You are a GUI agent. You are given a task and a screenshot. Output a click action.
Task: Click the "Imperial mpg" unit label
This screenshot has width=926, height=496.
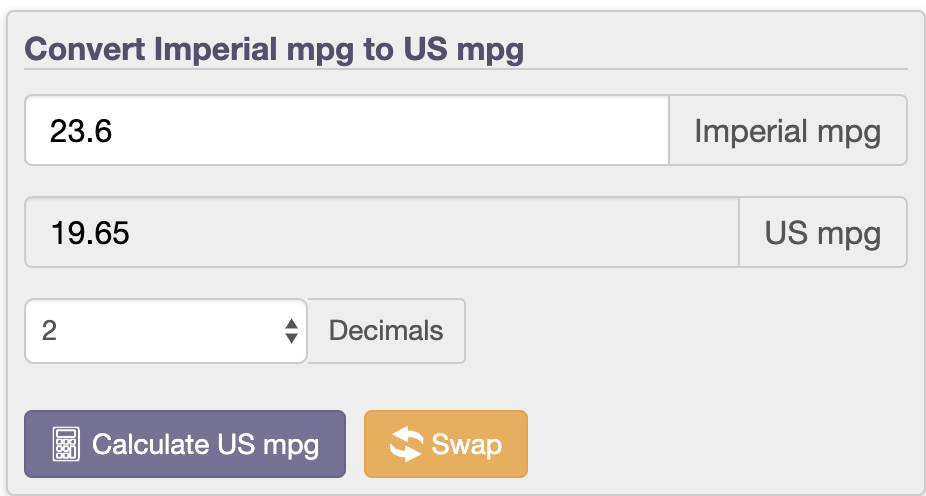(x=787, y=130)
